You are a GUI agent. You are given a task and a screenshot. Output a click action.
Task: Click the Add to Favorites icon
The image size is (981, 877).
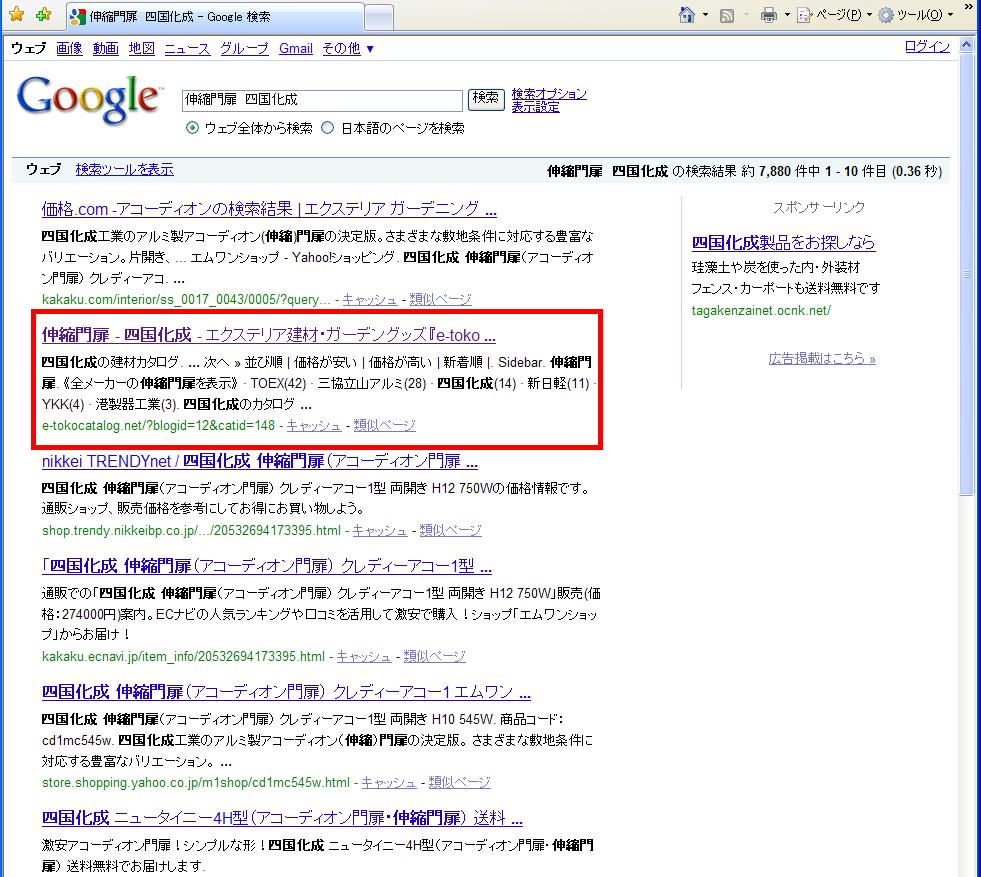(43, 15)
